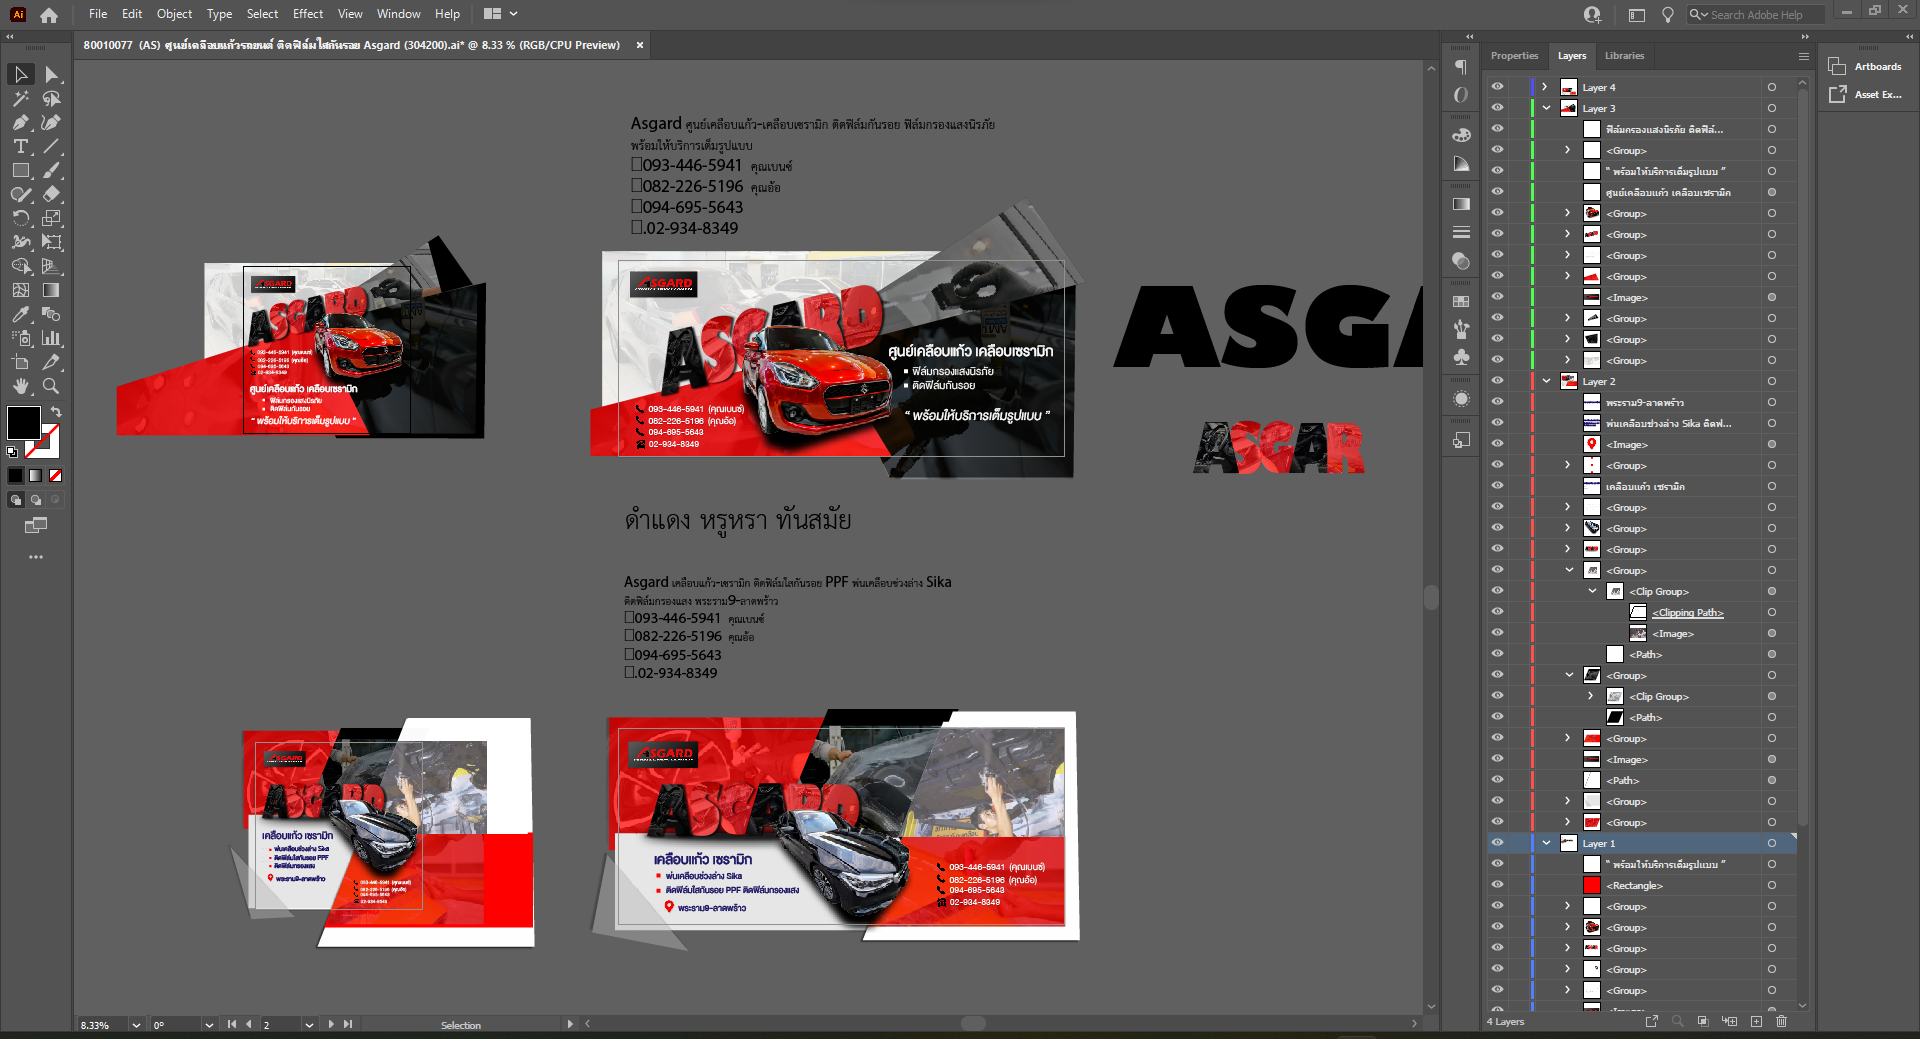Collapse Layer 2 contents
The height and width of the screenshot is (1039, 1920).
click(x=1546, y=381)
